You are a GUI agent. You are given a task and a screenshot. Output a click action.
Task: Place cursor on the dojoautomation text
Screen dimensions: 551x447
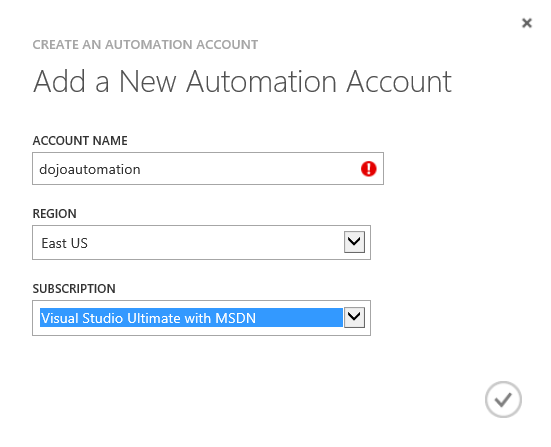(90, 169)
